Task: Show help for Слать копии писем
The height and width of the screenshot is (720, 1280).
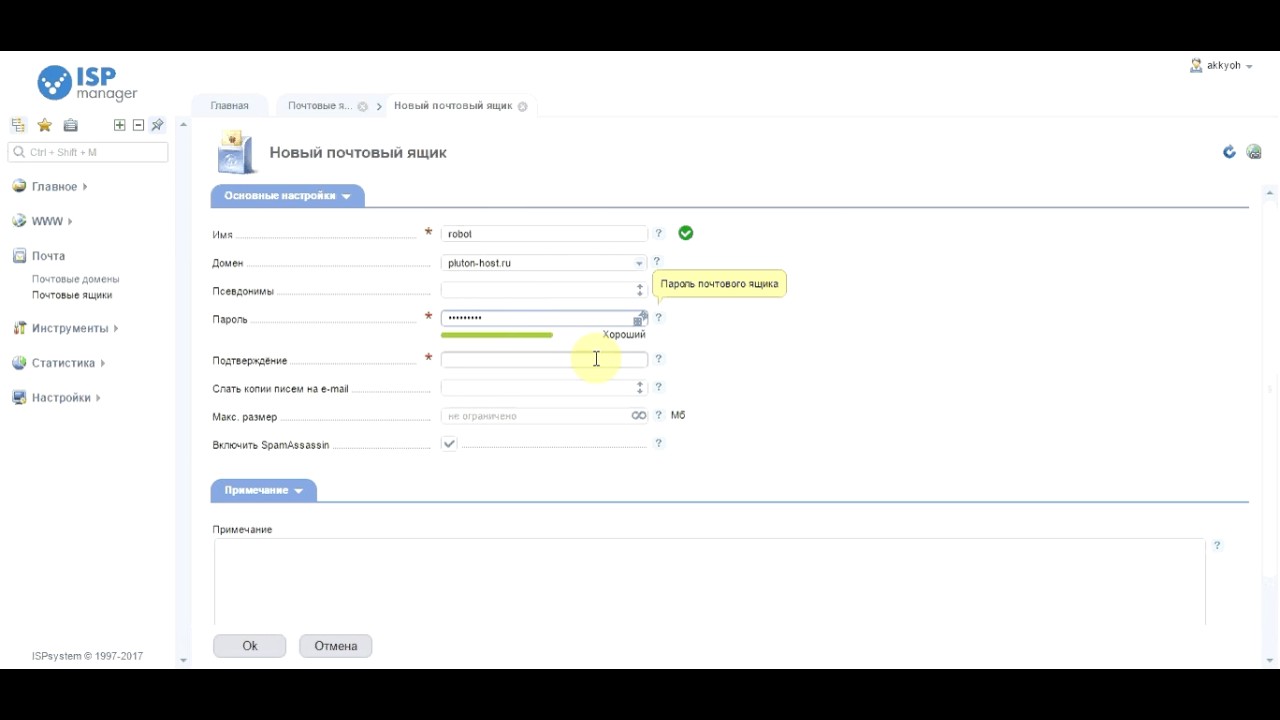Action: [658, 386]
